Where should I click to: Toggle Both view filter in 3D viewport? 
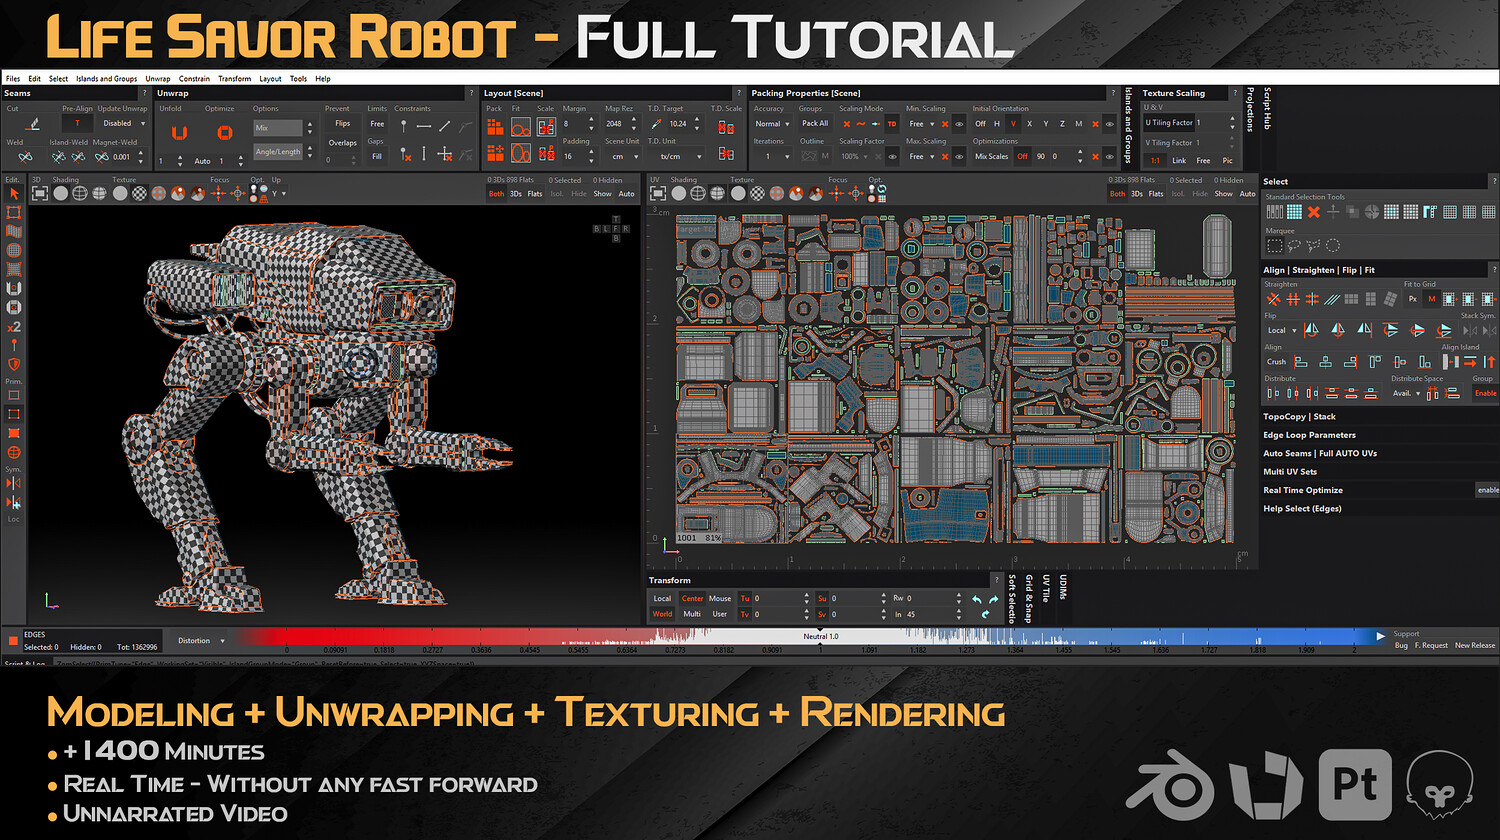click(x=496, y=194)
